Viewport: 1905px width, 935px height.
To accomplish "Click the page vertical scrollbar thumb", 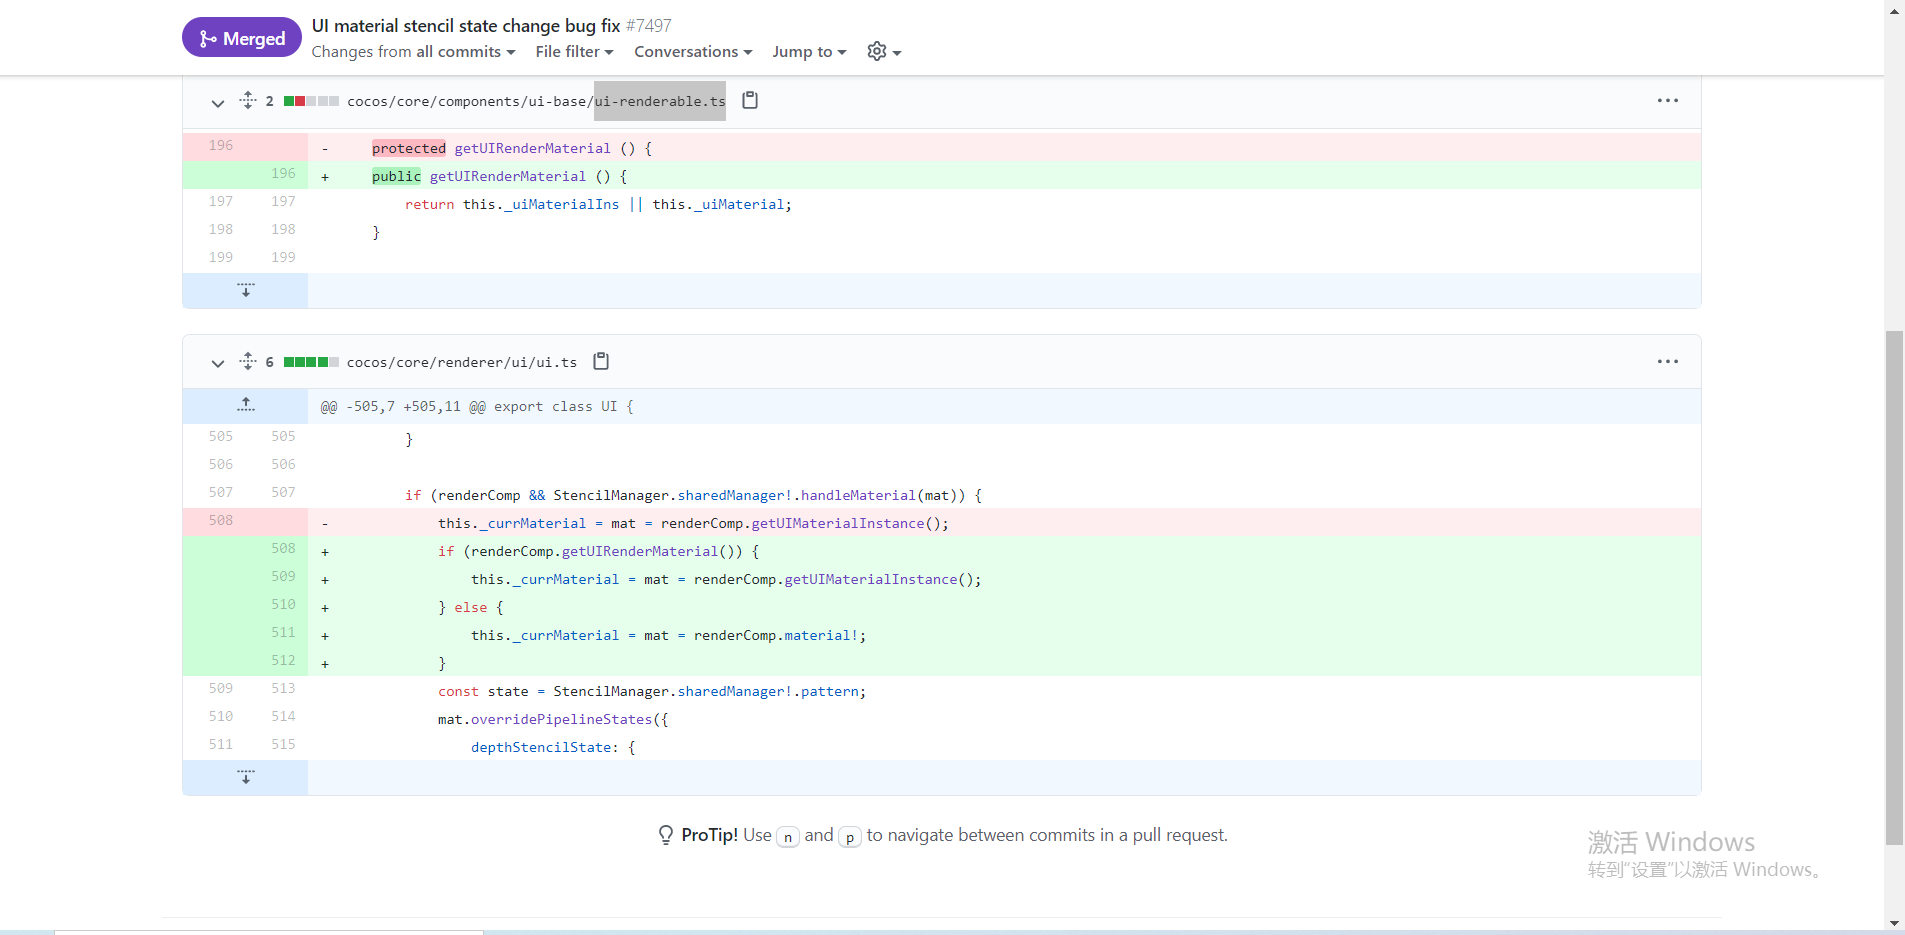I will click(1894, 588).
